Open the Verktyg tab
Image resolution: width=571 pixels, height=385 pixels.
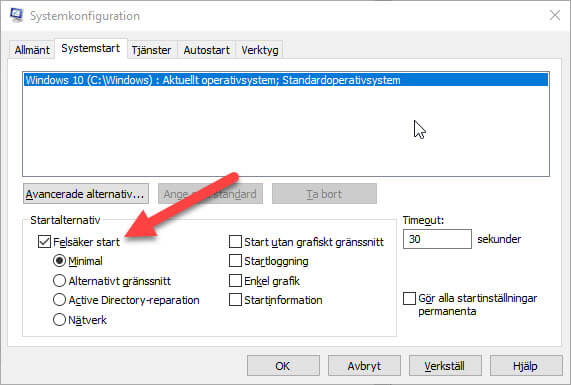pos(260,50)
